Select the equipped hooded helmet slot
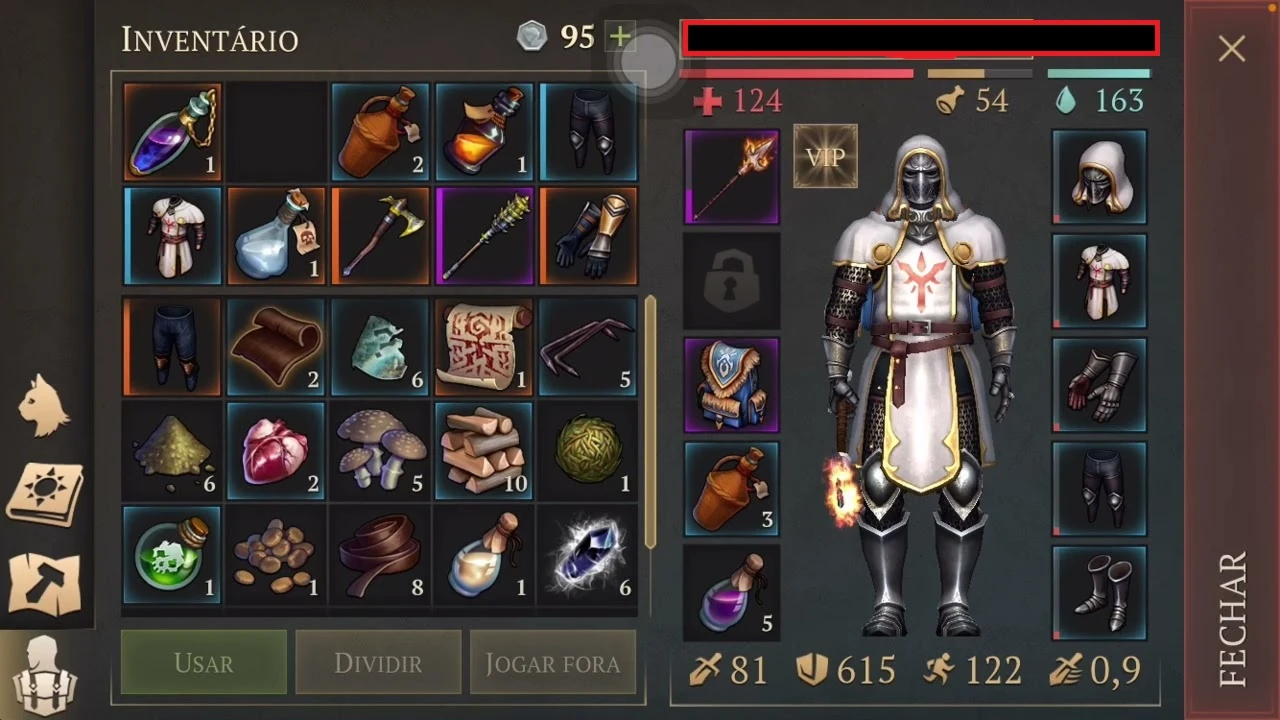This screenshot has width=1280, height=720. (x=1100, y=177)
